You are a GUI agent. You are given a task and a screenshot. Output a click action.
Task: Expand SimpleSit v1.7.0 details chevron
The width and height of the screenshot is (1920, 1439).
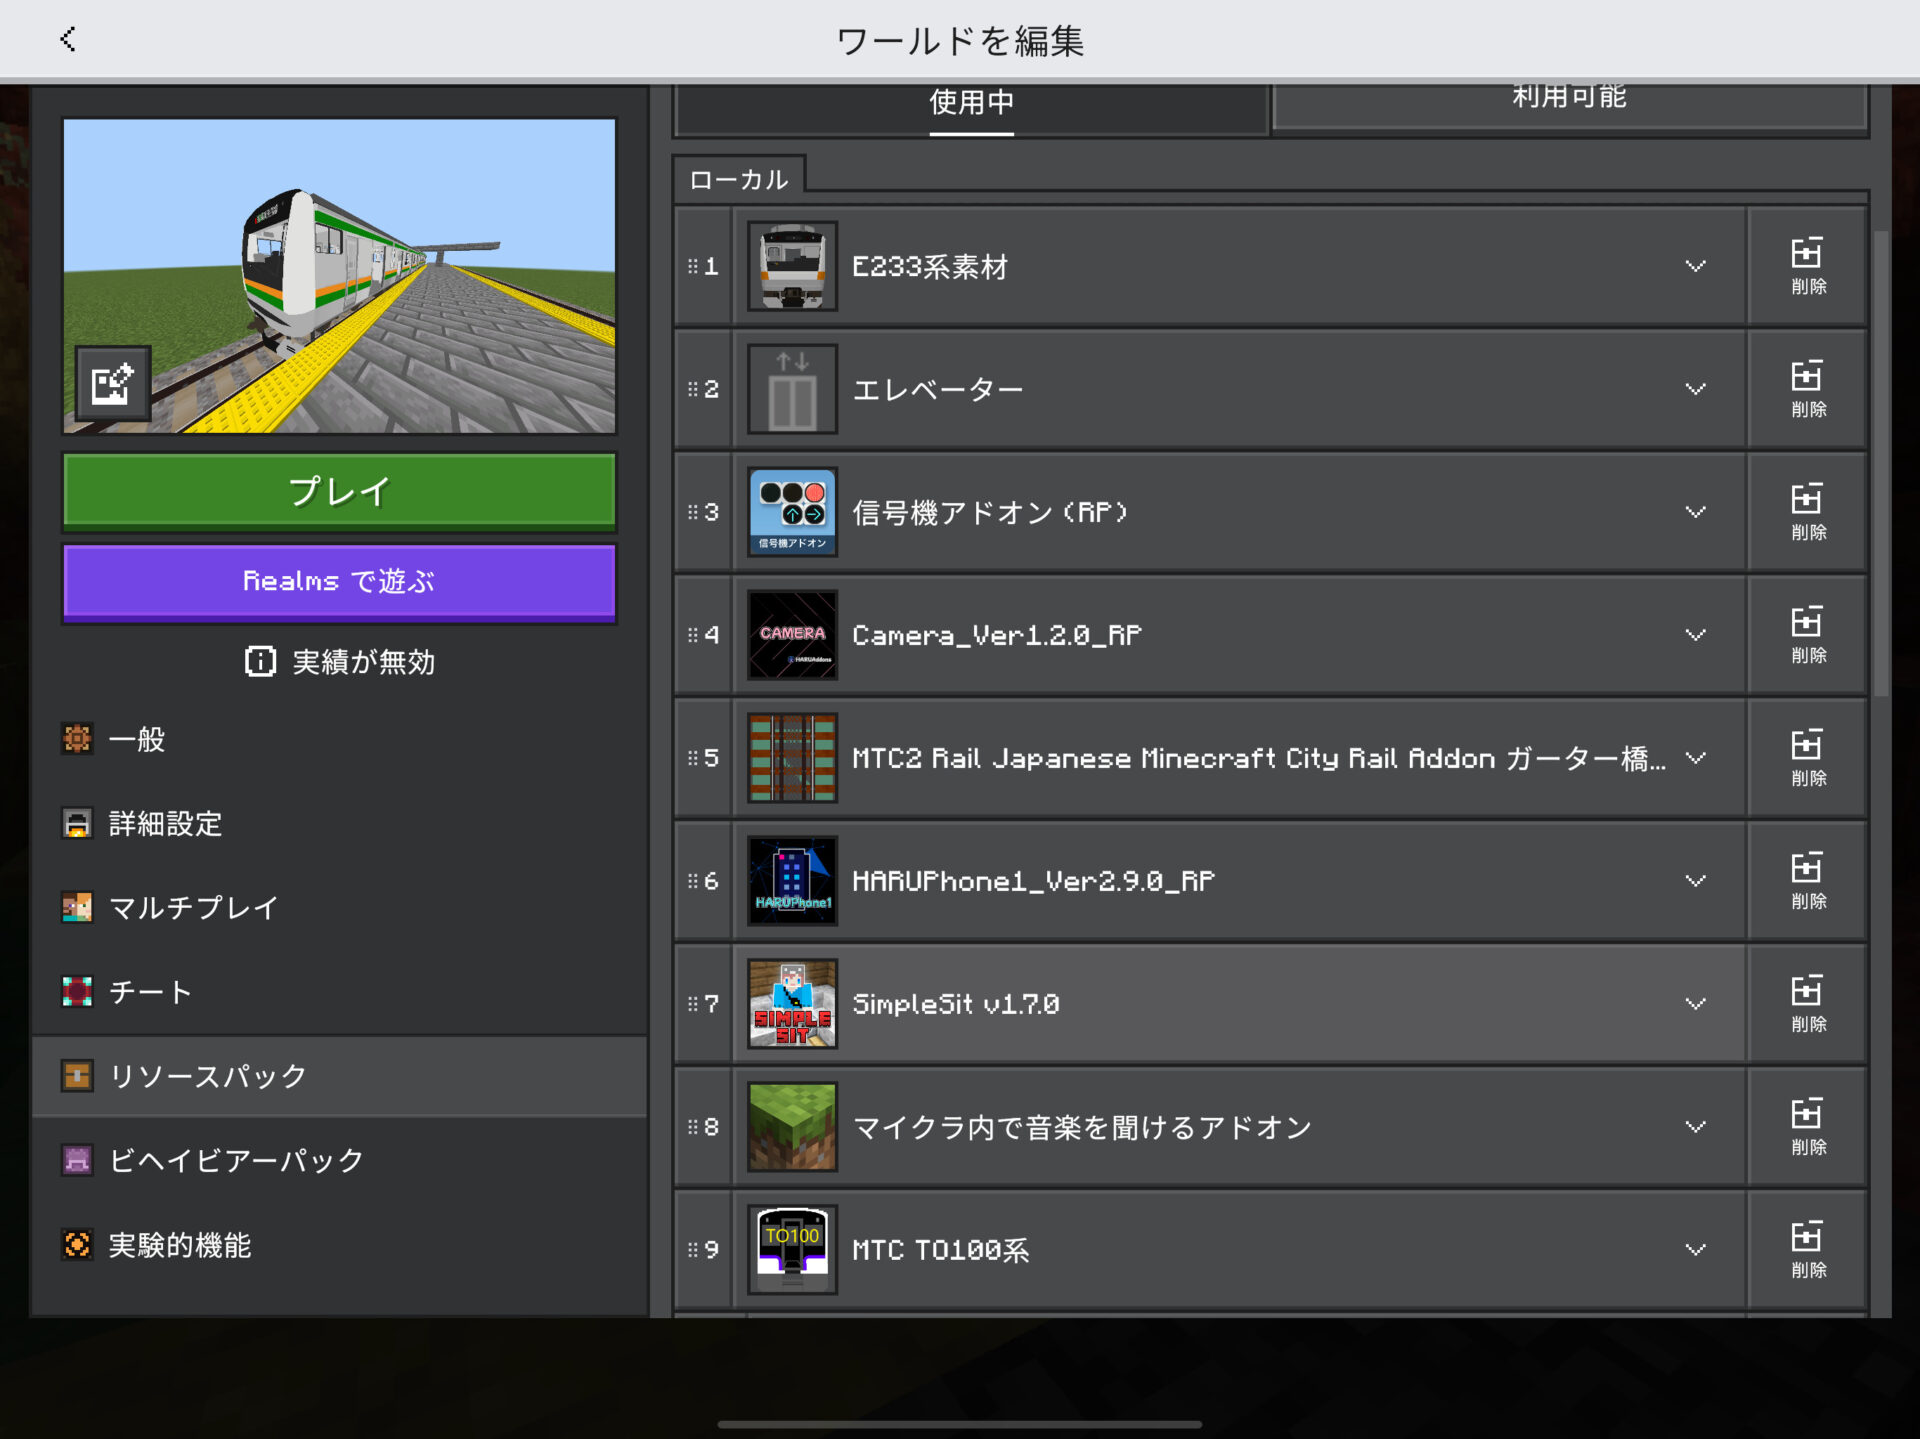coord(1695,1004)
